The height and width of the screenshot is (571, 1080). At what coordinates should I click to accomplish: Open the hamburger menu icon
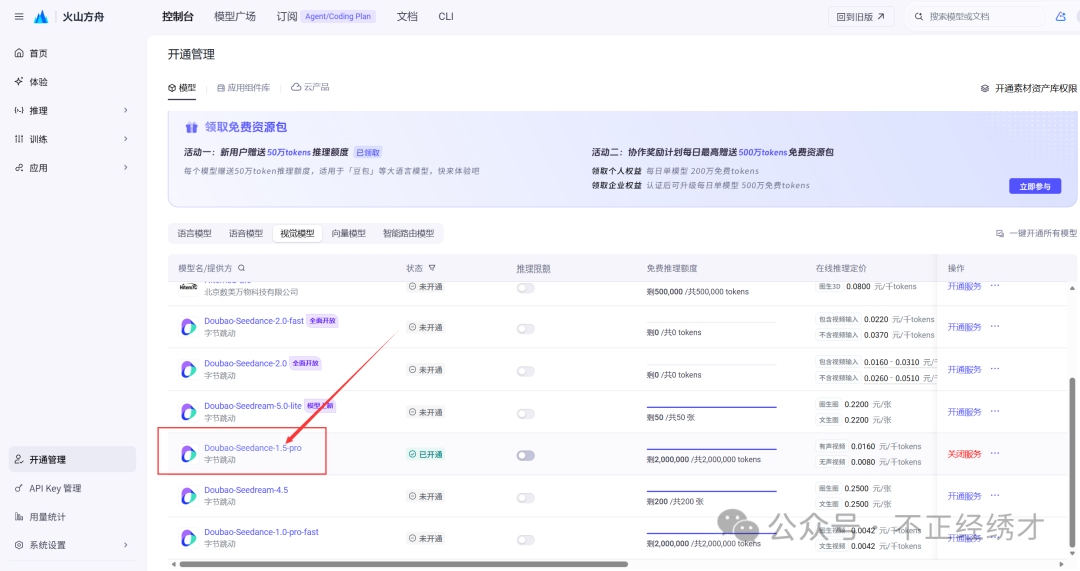tap(19, 17)
